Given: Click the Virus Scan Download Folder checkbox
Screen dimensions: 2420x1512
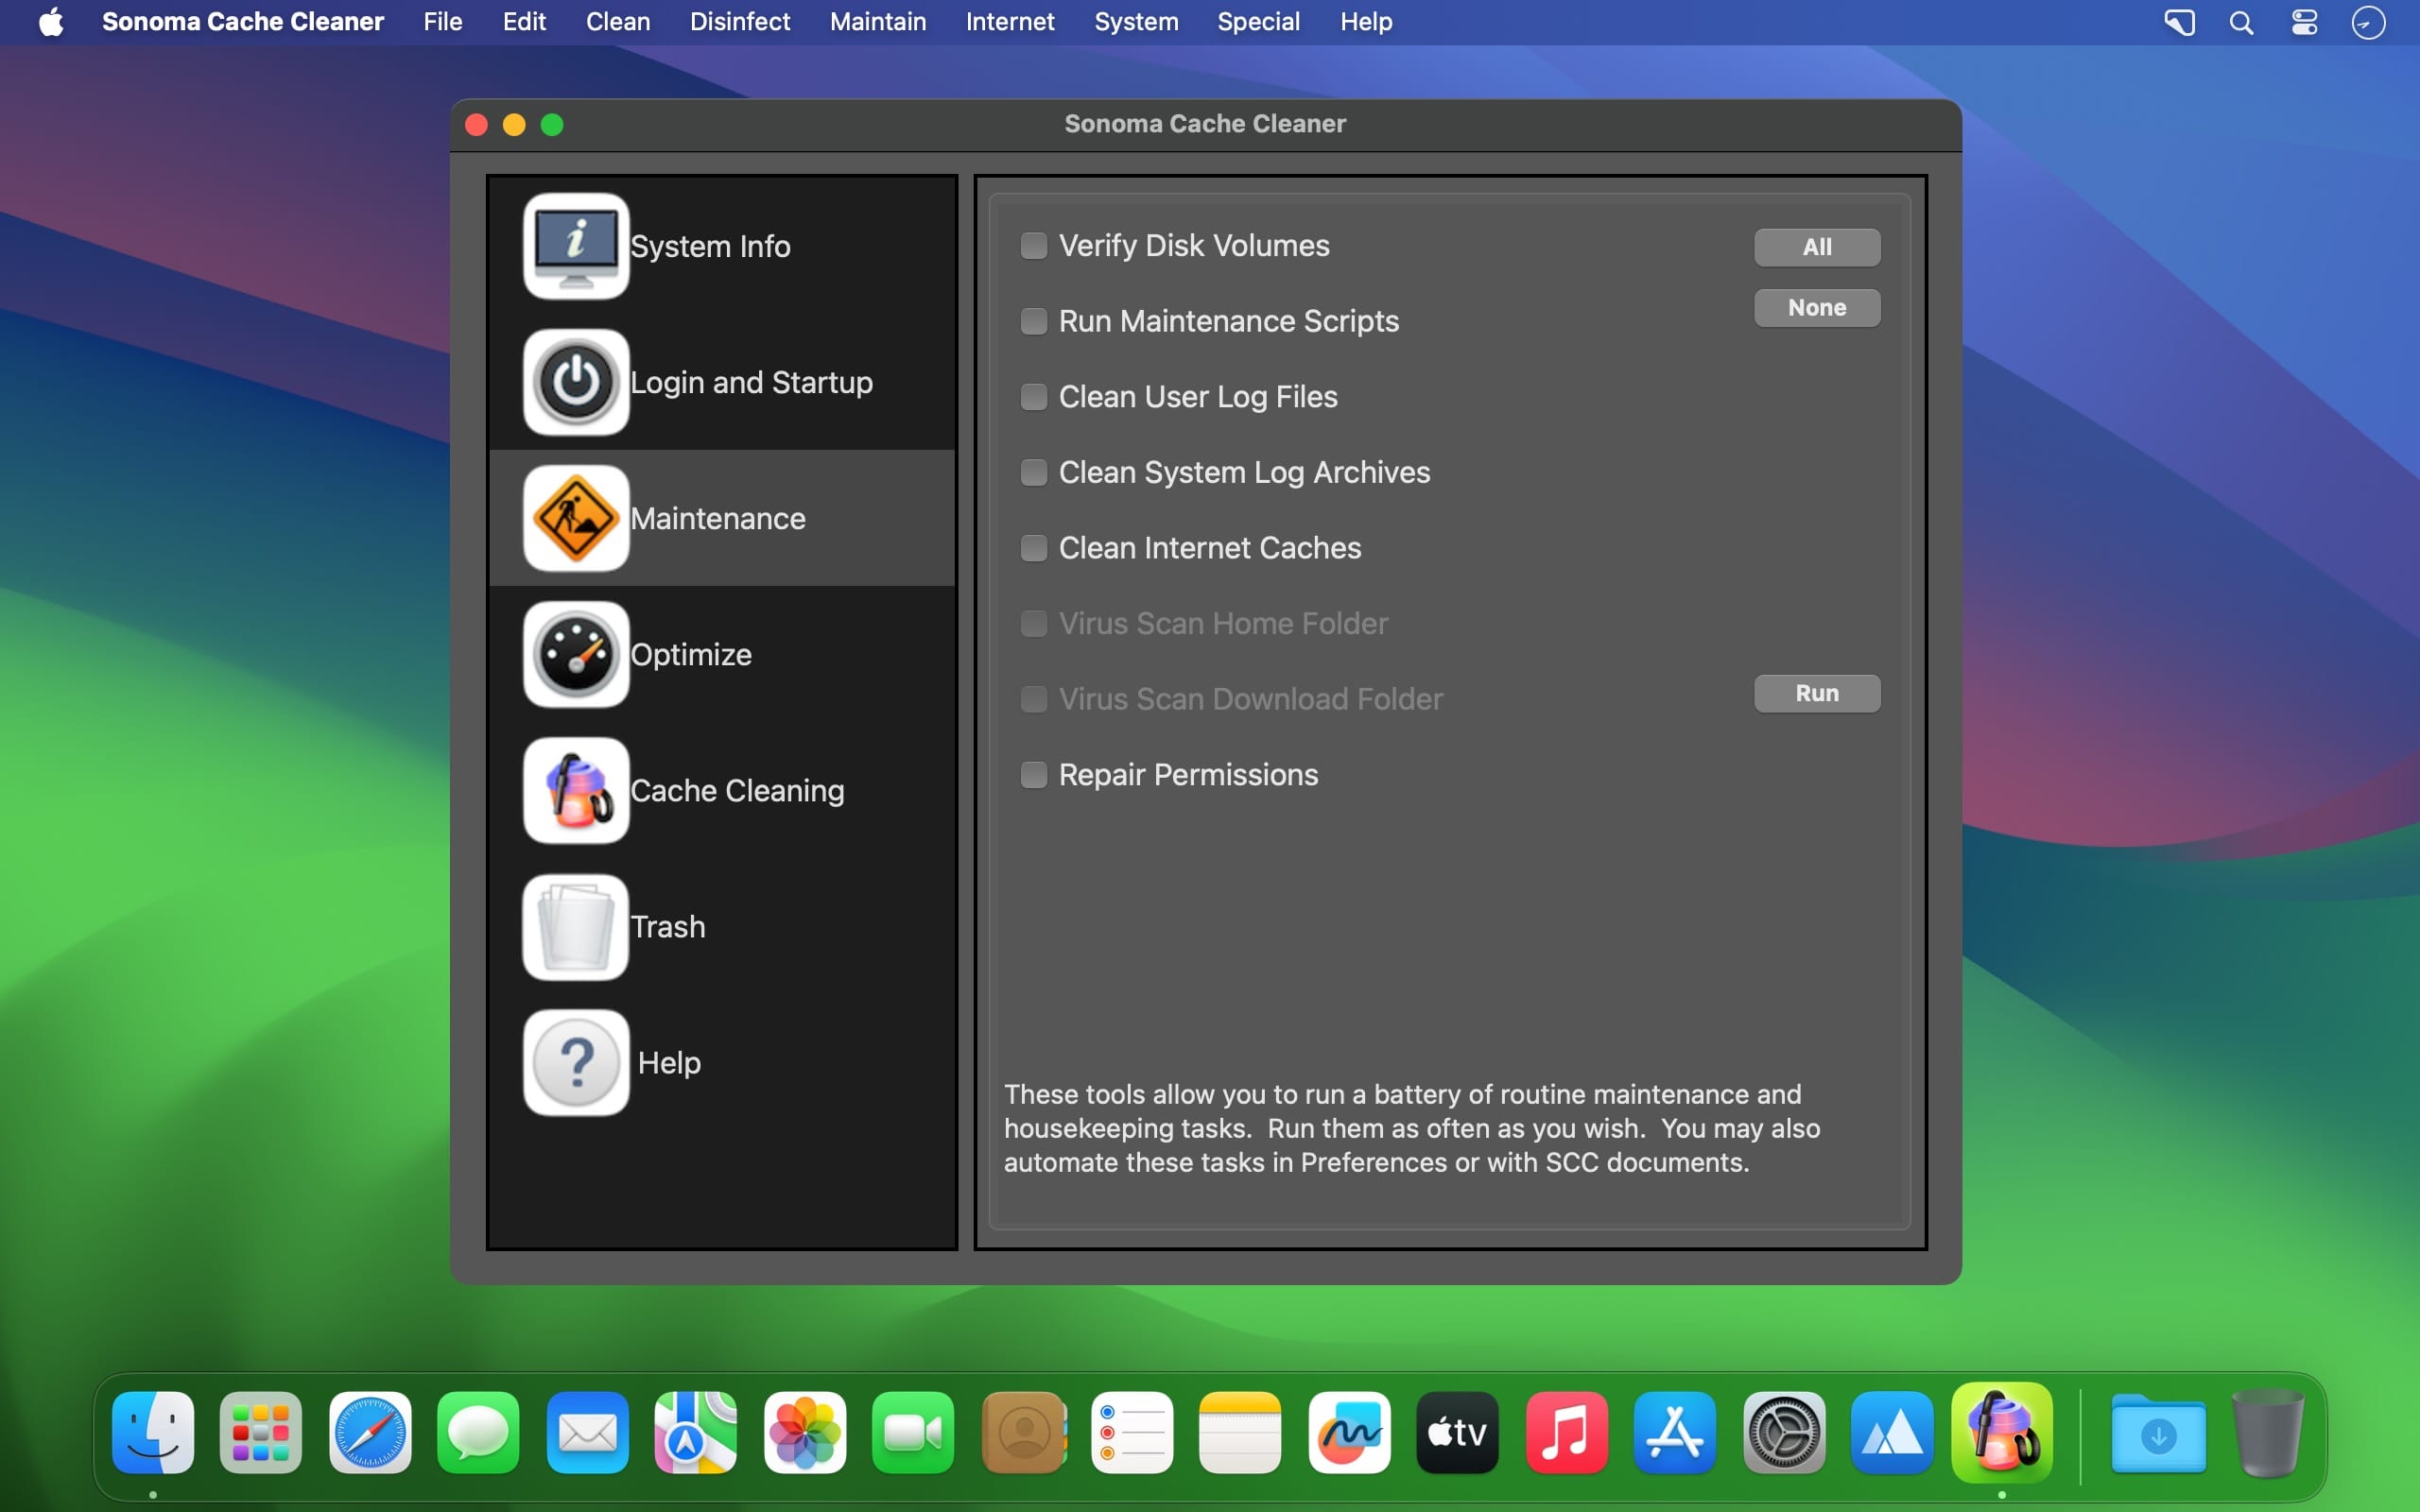Looking at the screenshot, I should pos(1034,699).
